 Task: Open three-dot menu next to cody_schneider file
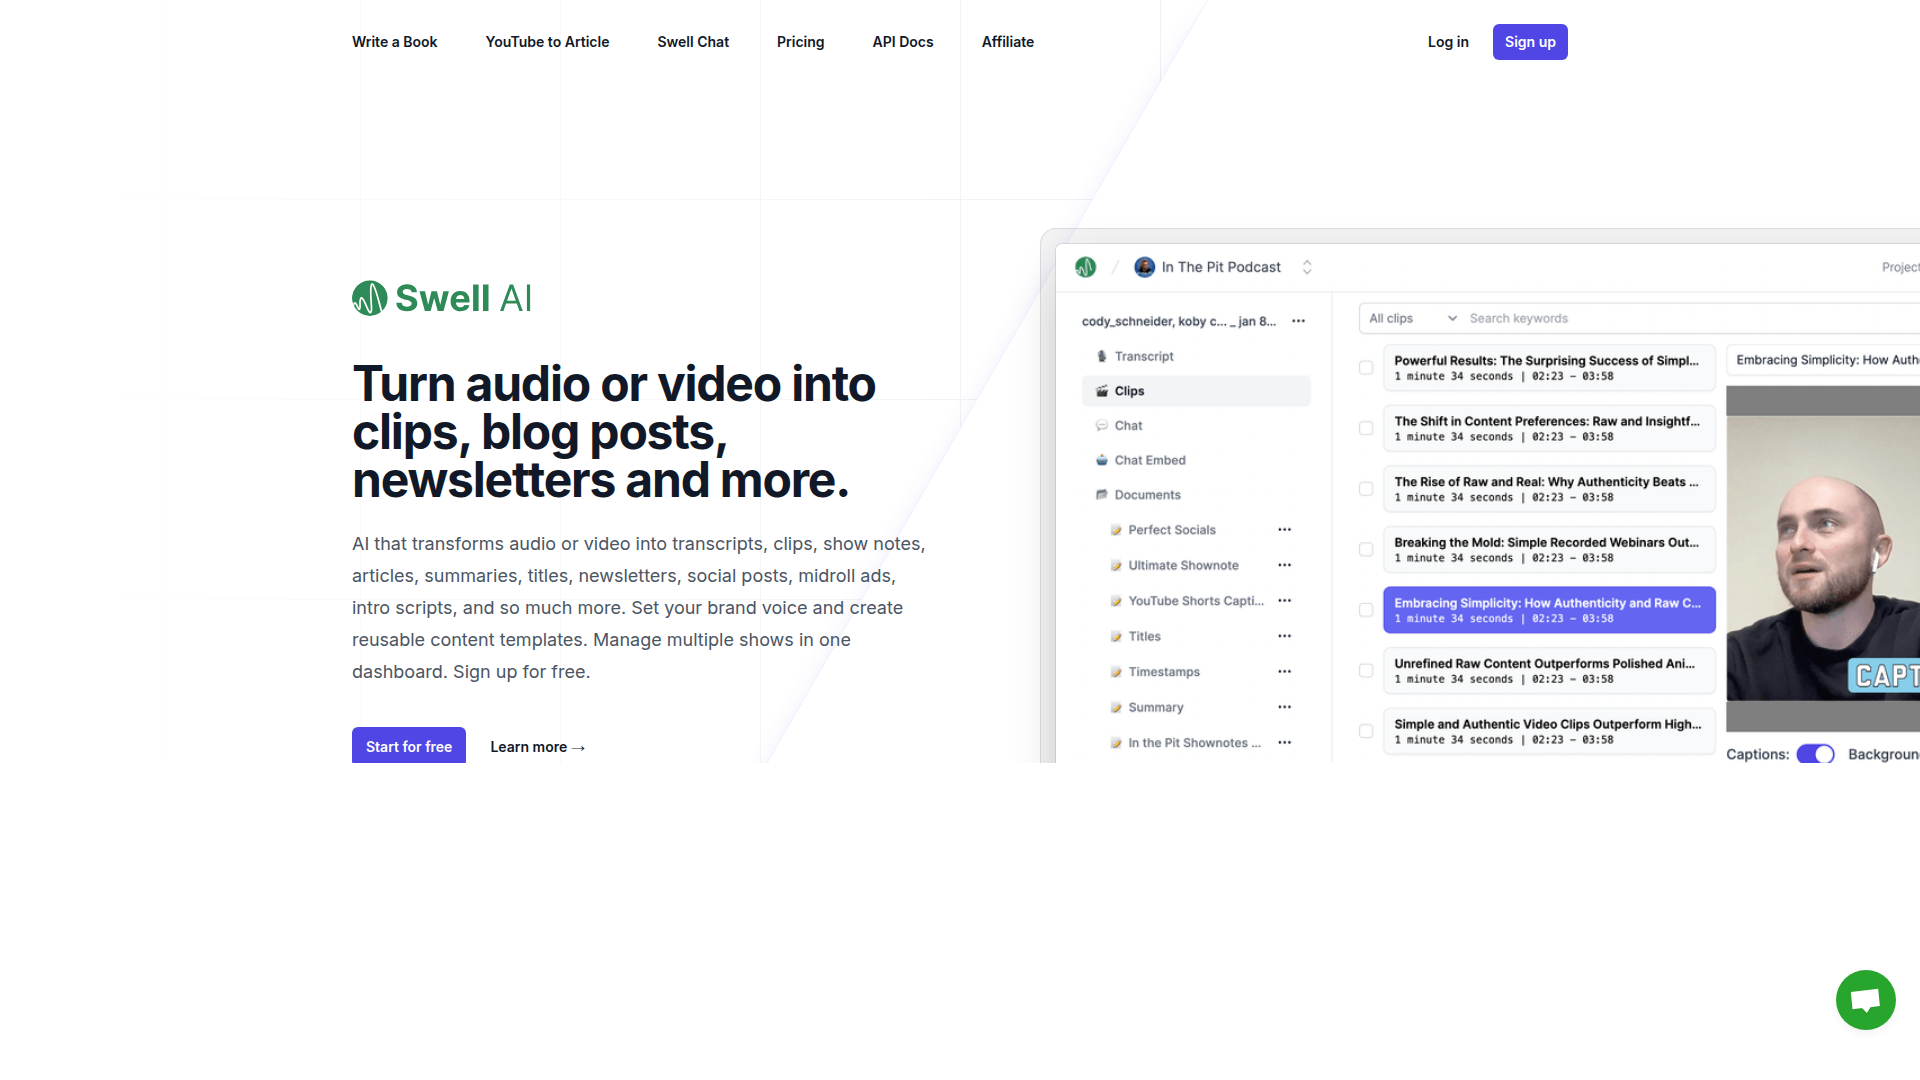point(1298,321)
